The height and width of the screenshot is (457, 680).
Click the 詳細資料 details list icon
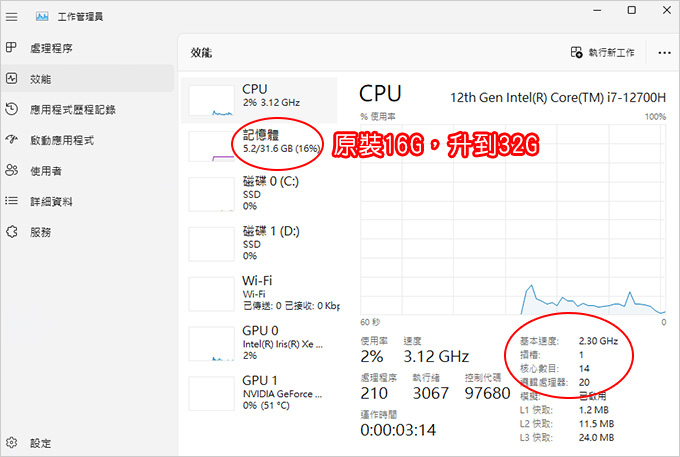click(x=11, y=201)
